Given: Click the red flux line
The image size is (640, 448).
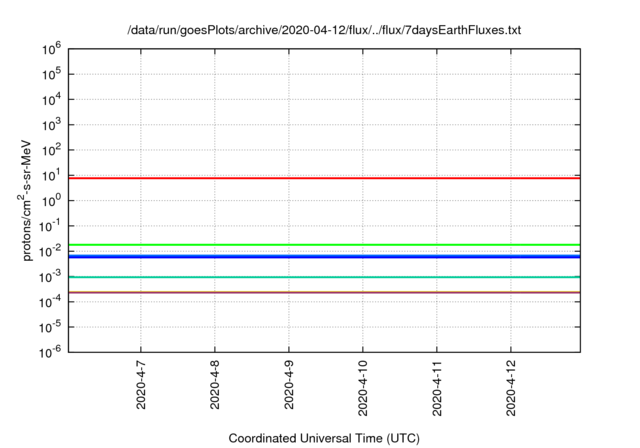Looking at the screenshot, I should coord(324,178).
